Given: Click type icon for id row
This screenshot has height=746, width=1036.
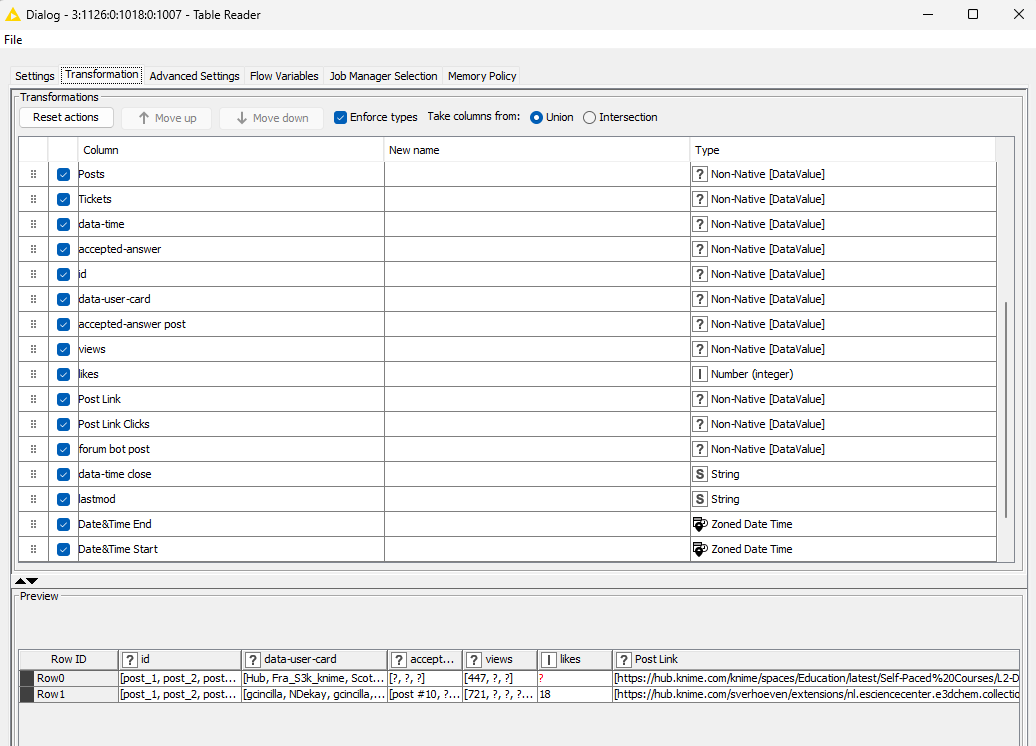Looking at the screenshot, I should (x=700, y=274).
